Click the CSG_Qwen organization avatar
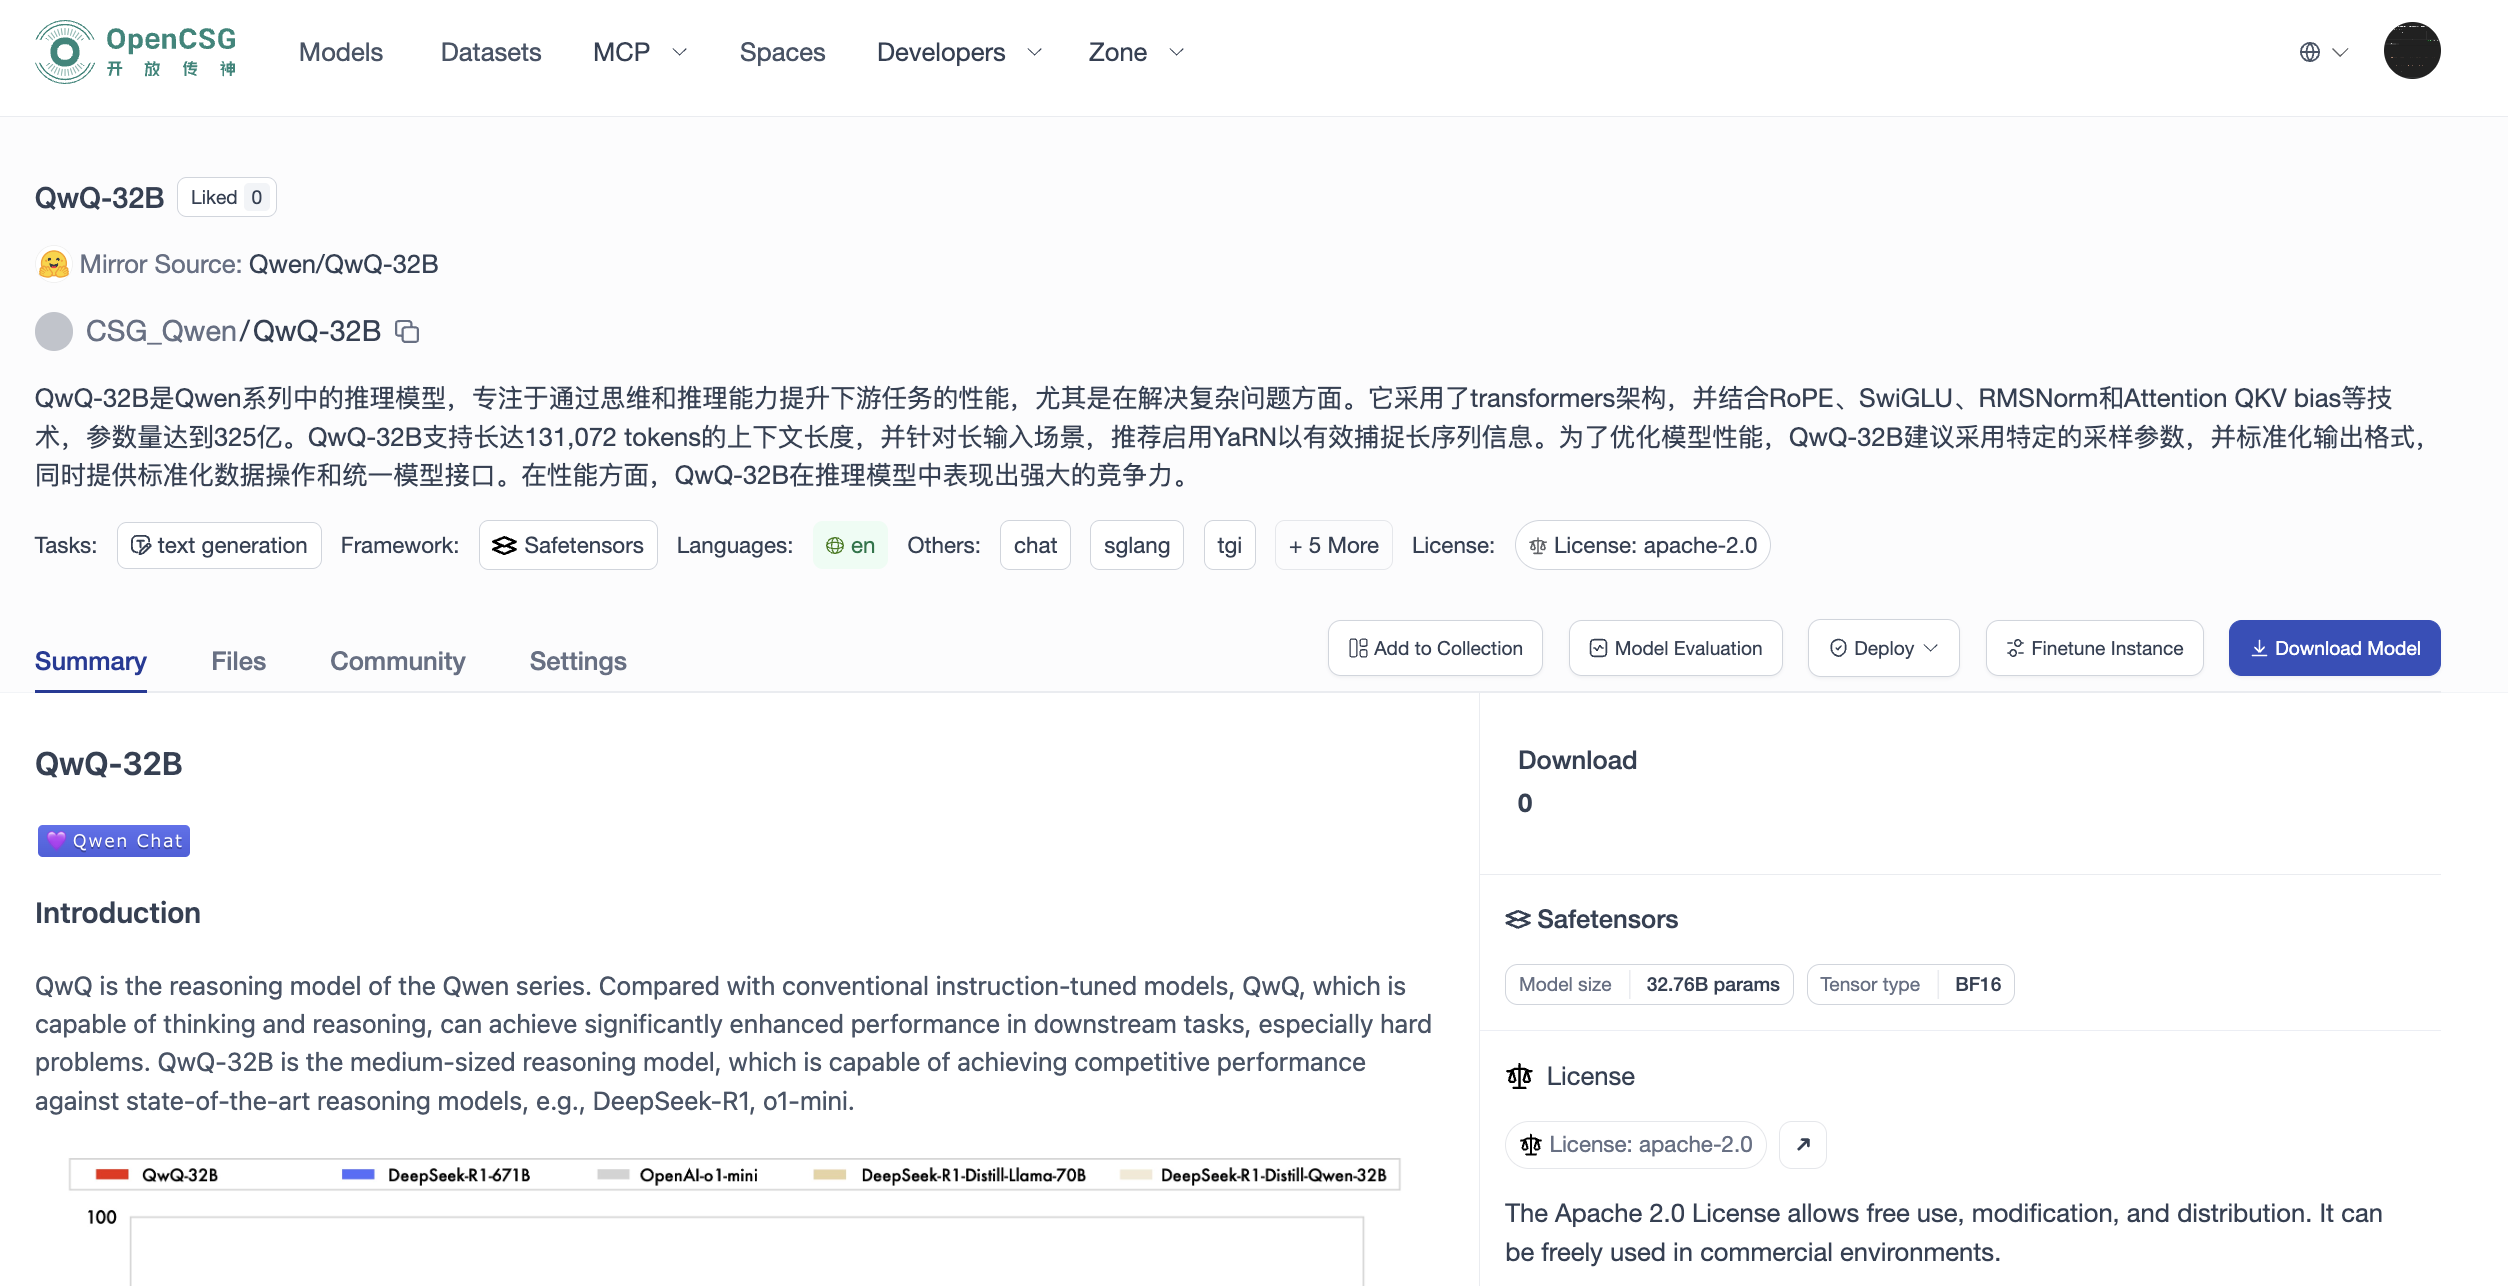The width and height of the screenshot is (2508, 1286). click(54, 331)
